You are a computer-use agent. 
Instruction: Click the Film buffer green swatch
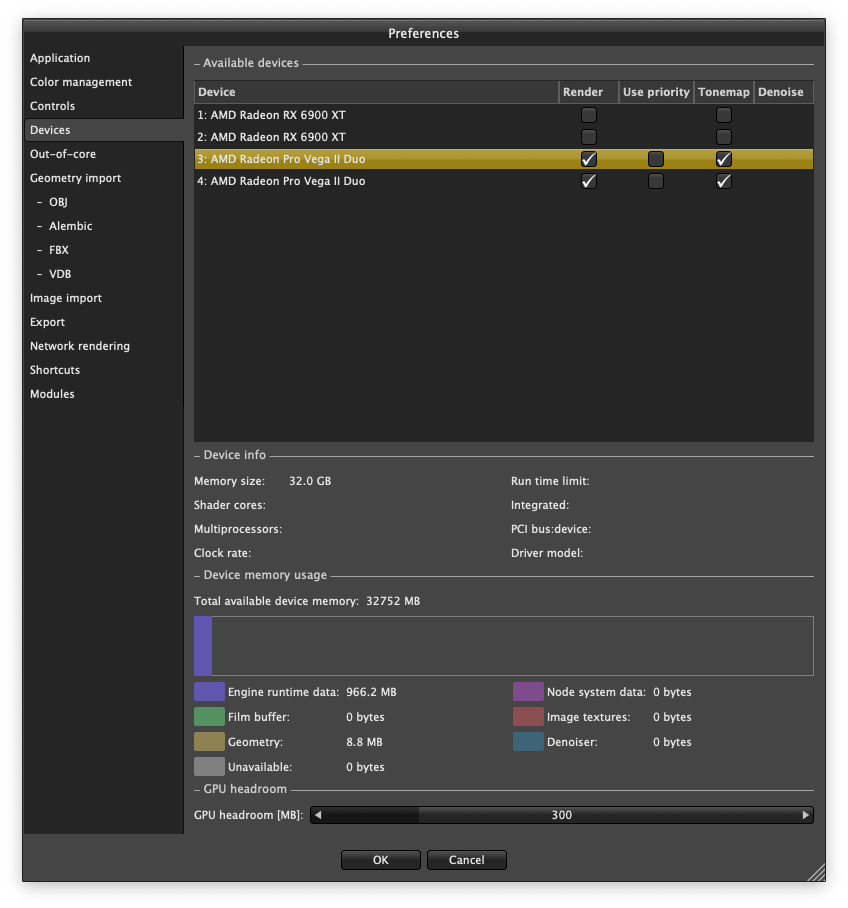pos(209,717)
